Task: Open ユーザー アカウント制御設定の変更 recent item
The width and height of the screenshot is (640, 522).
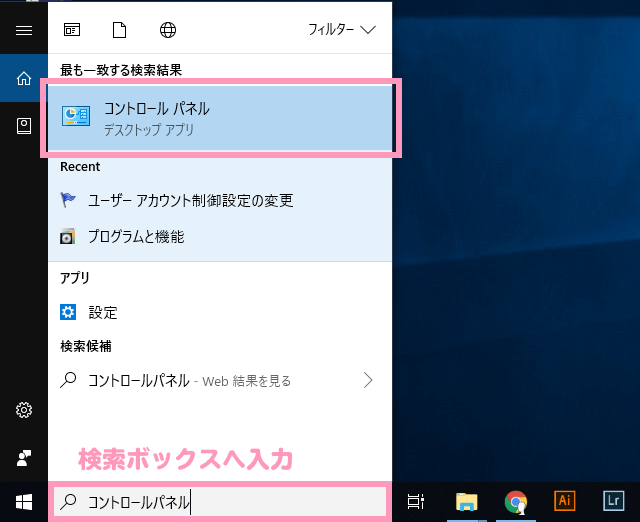Action: (x=220, y=200)
